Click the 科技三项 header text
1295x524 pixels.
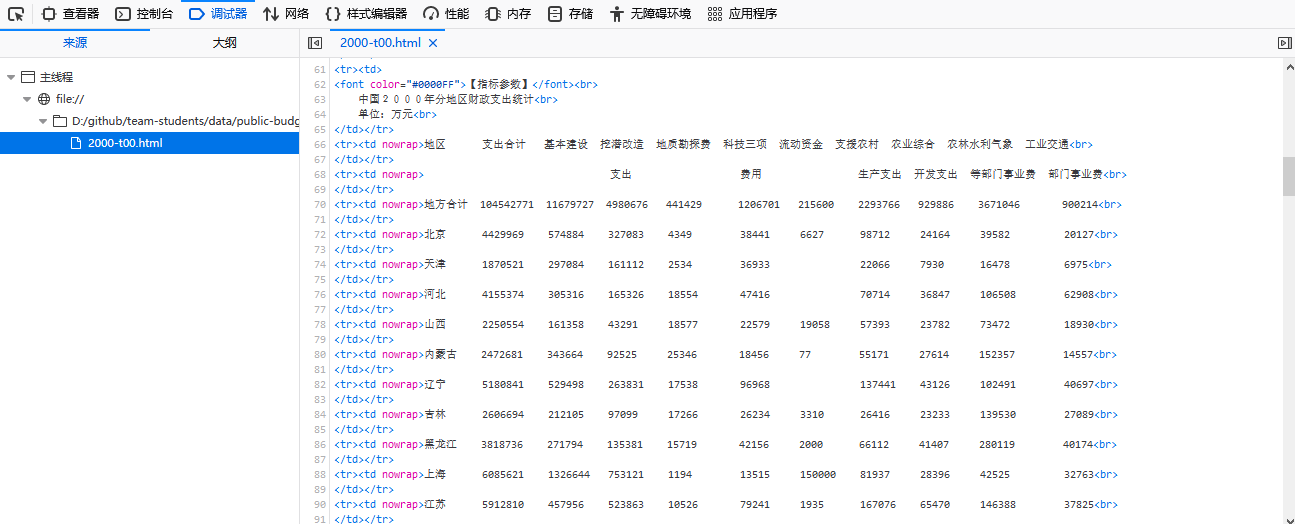(x=745, y=144)
